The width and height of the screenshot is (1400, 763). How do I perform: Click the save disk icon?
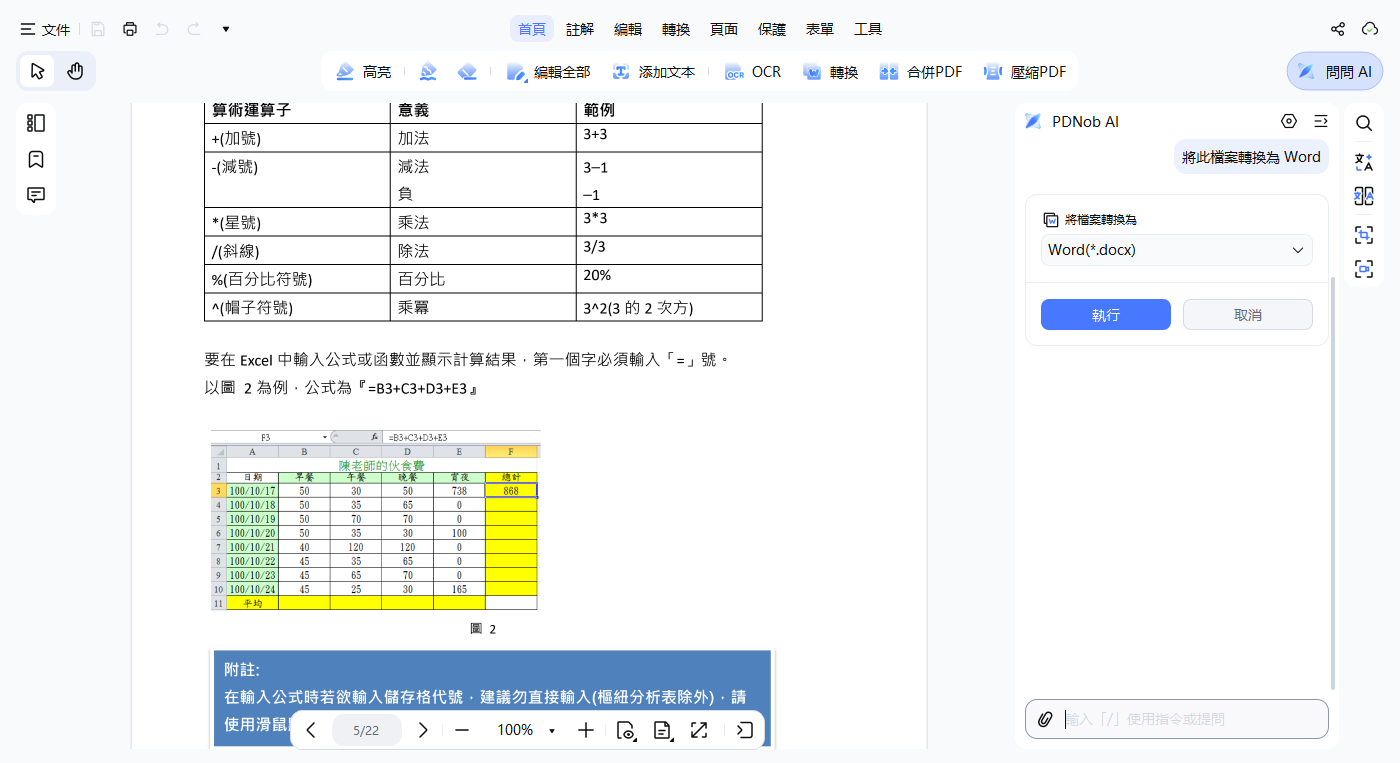pos(98,29)
